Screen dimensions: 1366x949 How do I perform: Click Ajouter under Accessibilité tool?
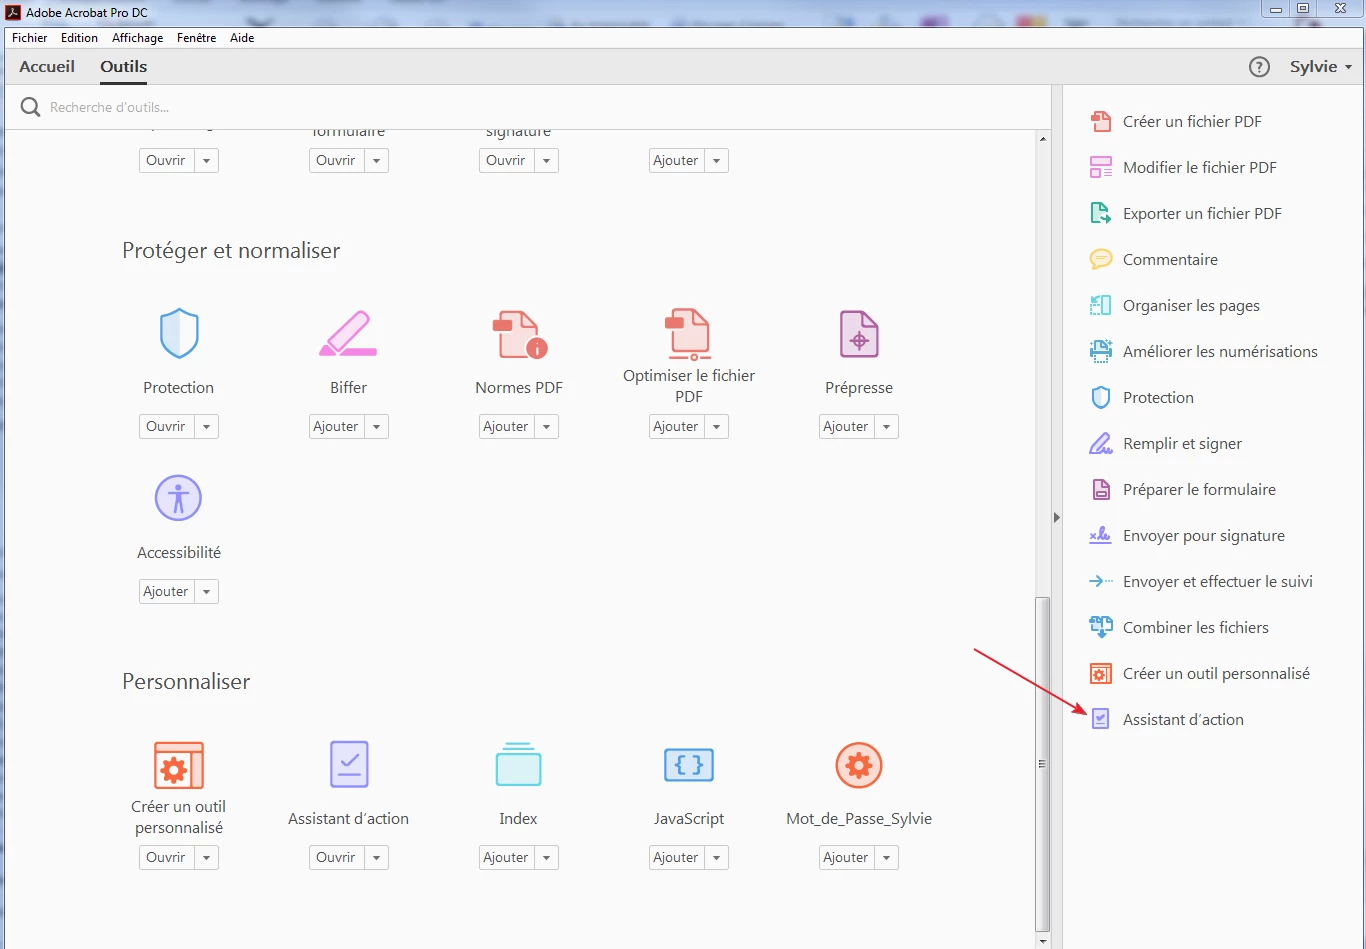tap(166, 591)
